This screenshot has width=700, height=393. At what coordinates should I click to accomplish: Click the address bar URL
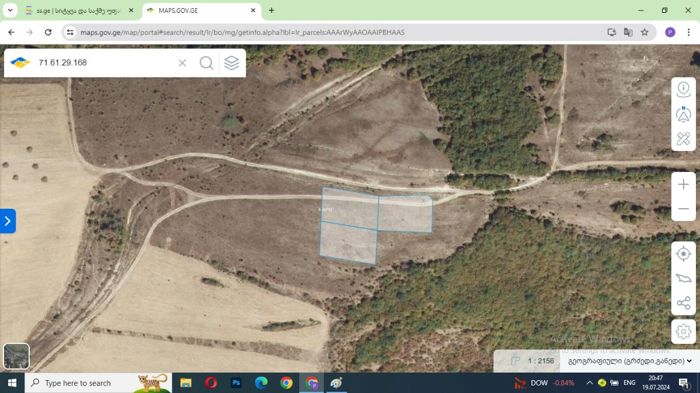tap(242, 32)
